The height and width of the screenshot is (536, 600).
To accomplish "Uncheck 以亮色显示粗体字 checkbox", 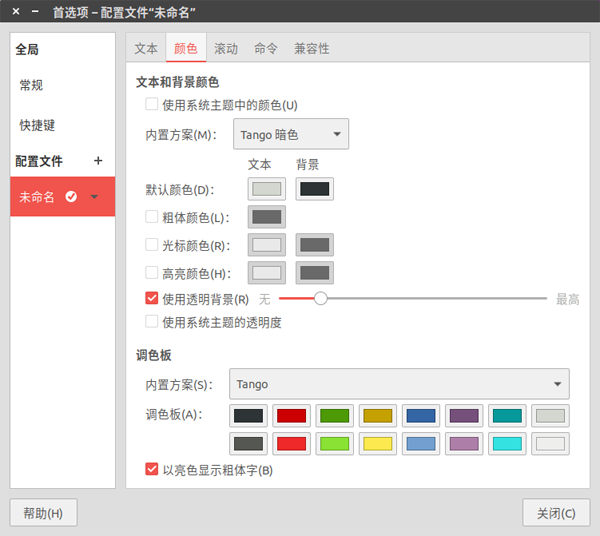I will [x=152, y=469].
